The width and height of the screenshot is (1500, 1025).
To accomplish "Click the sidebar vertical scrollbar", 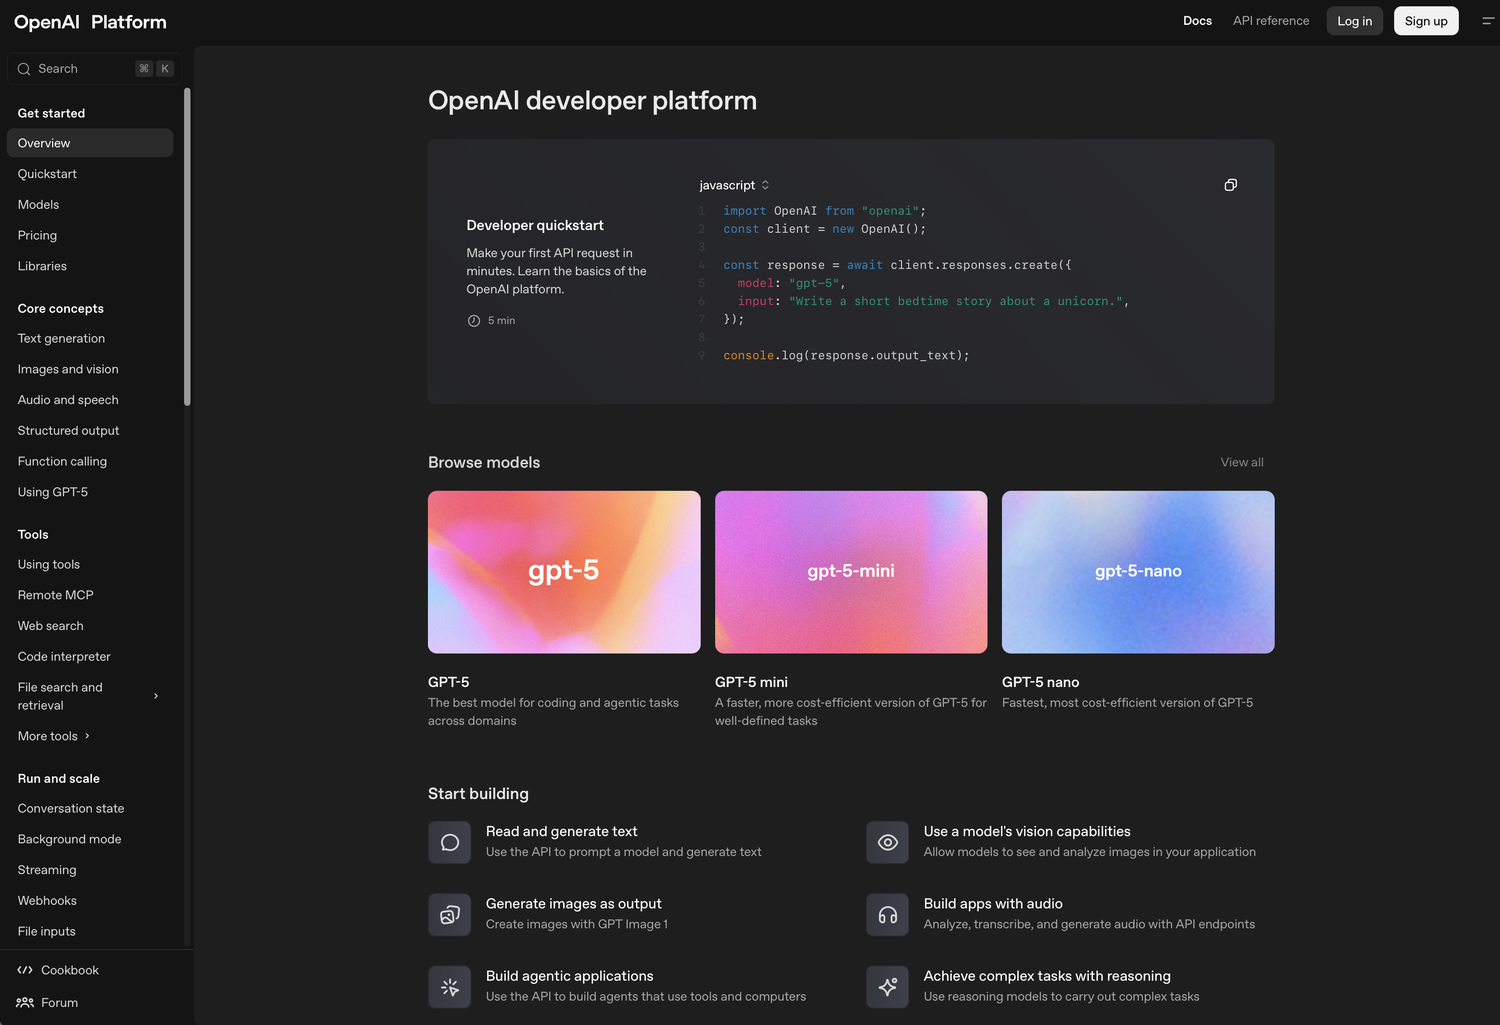I will 187,247.
